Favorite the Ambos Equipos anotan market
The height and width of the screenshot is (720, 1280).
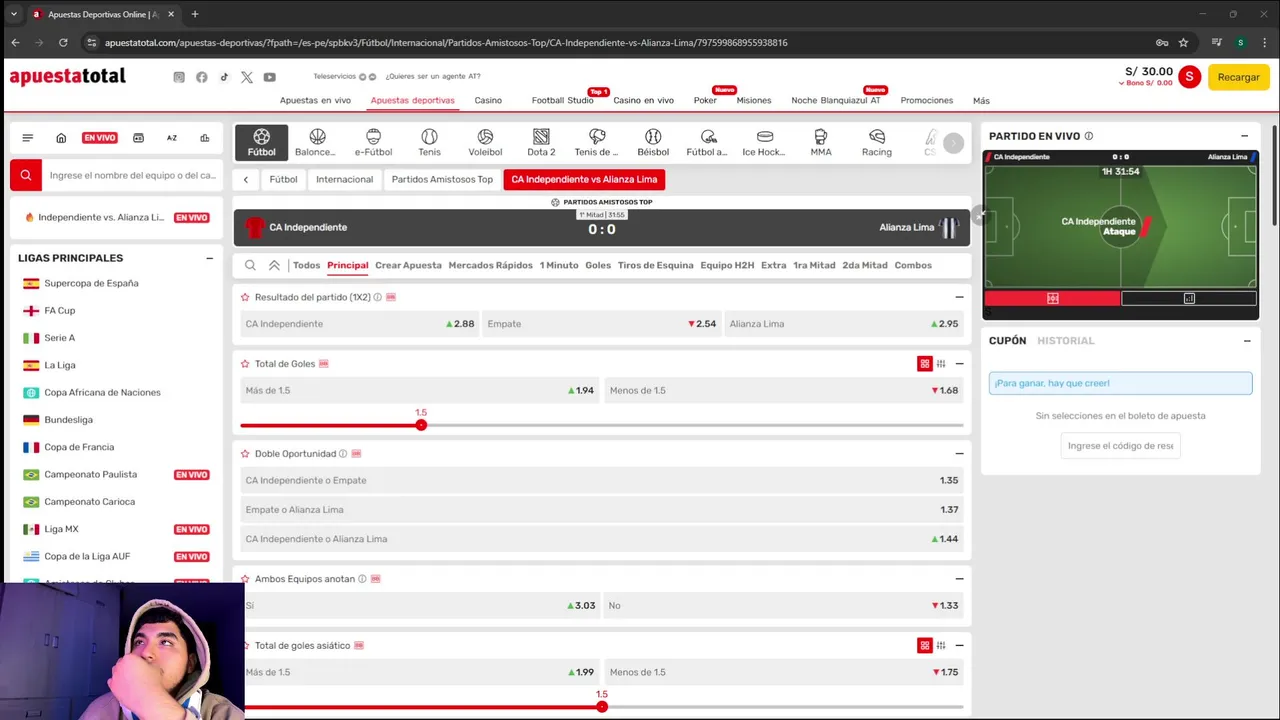[245, 578]
